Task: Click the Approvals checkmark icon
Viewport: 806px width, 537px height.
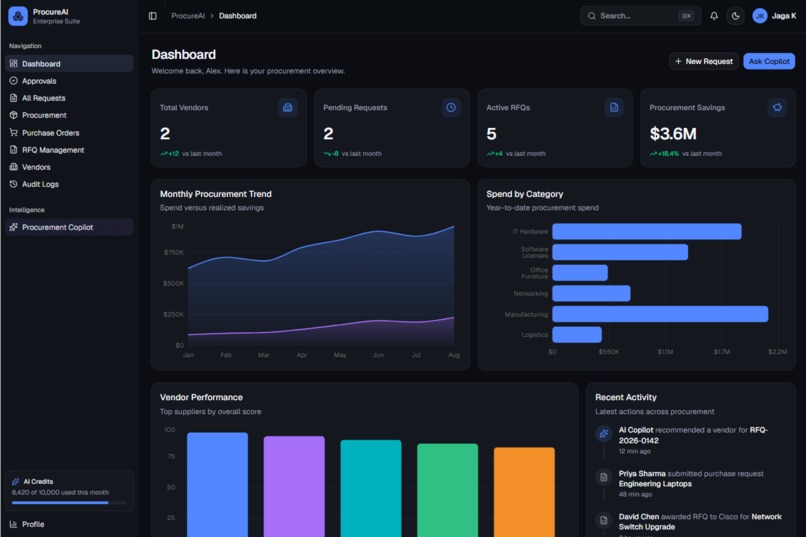Action: pyautogui.click(x=13, y=81)
